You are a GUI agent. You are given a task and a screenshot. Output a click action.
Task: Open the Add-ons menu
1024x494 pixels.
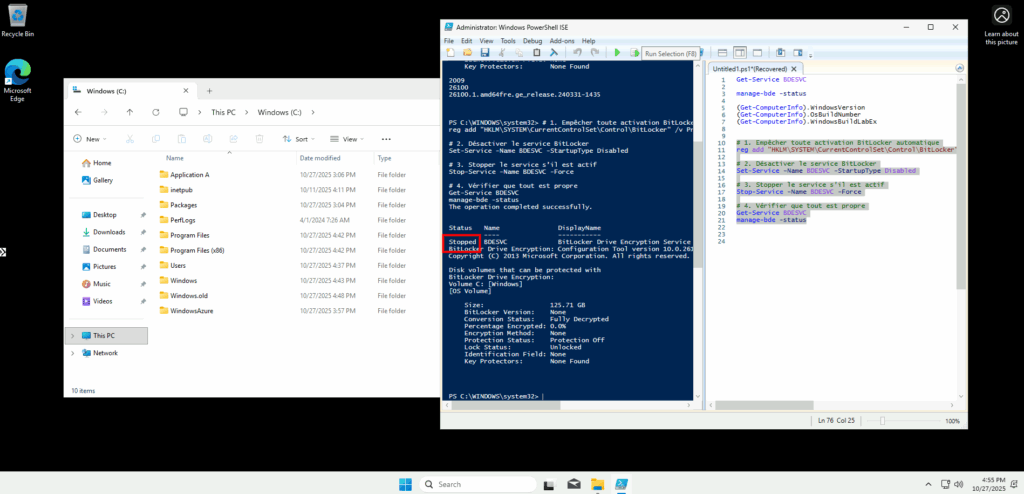coord(563,41)
